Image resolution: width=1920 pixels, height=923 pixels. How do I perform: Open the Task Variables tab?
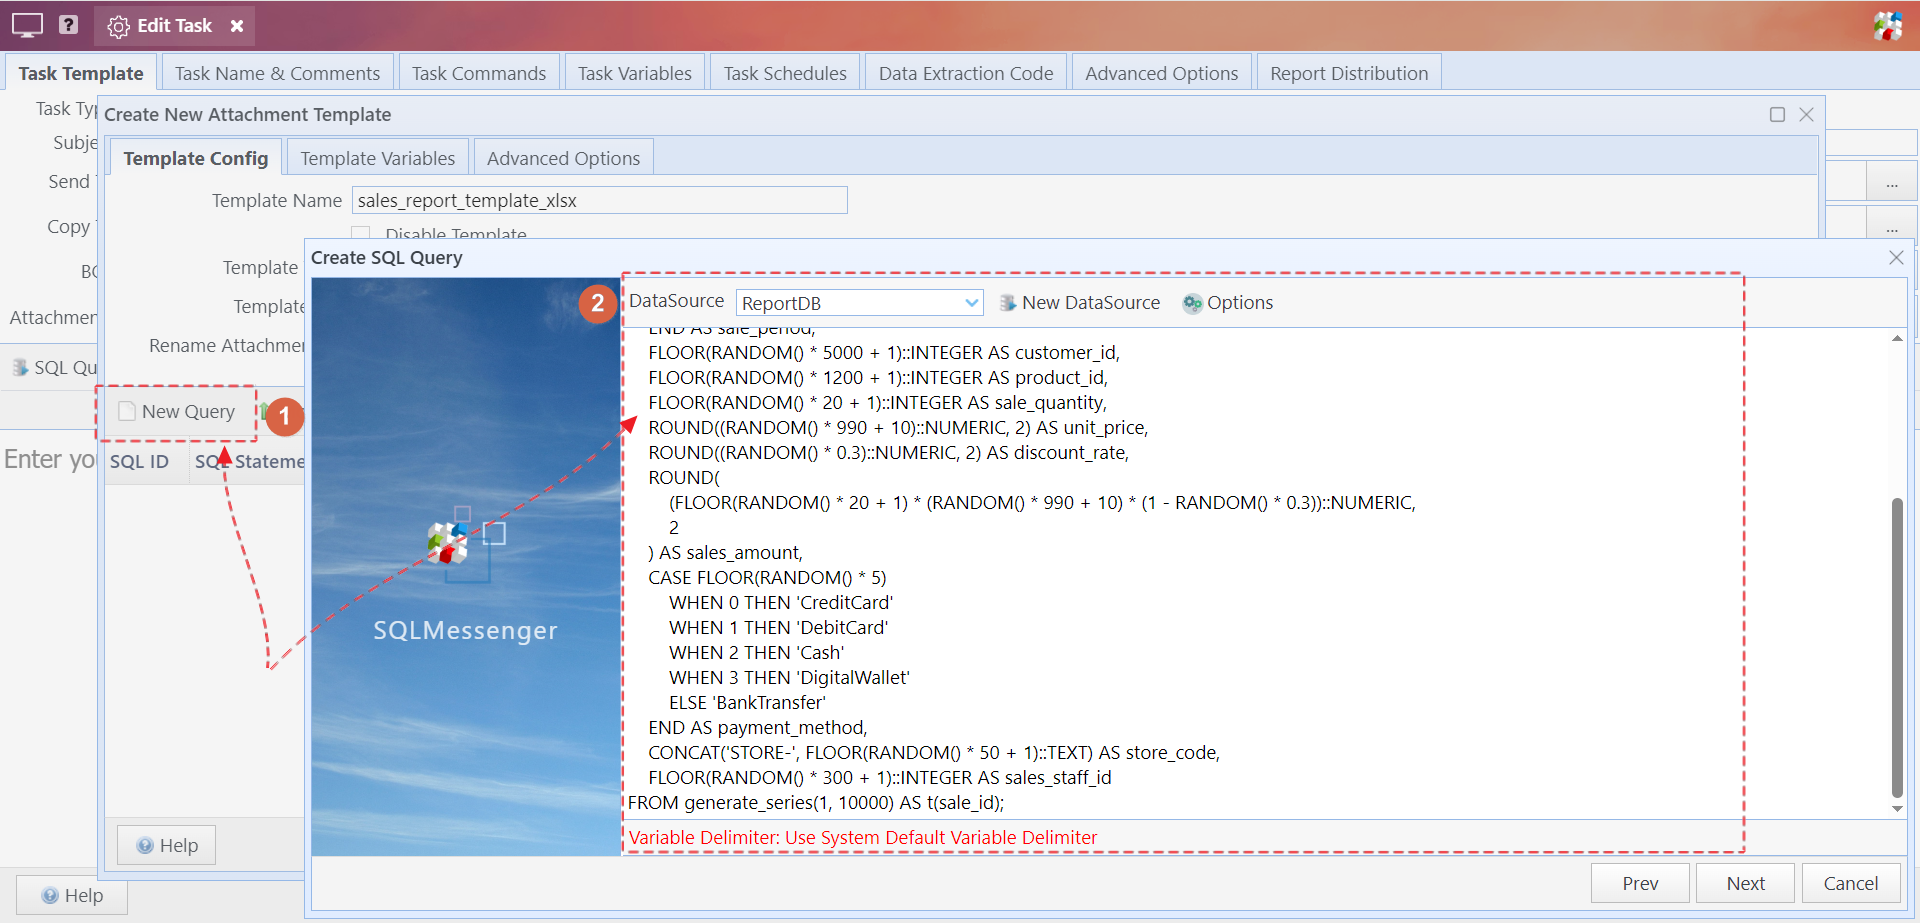pyautogui.click(x=635, y=73)
